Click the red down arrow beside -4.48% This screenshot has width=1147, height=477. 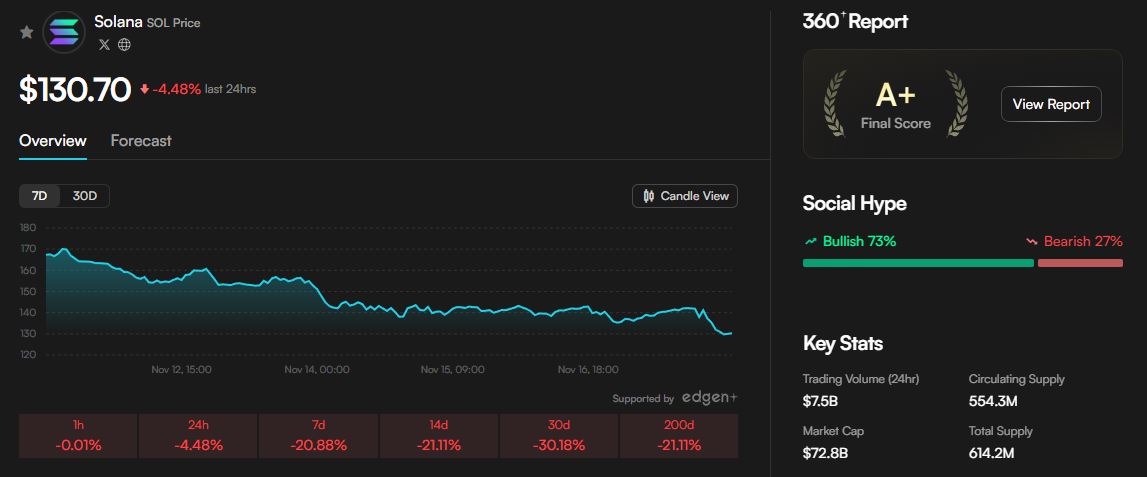(144, 89)
